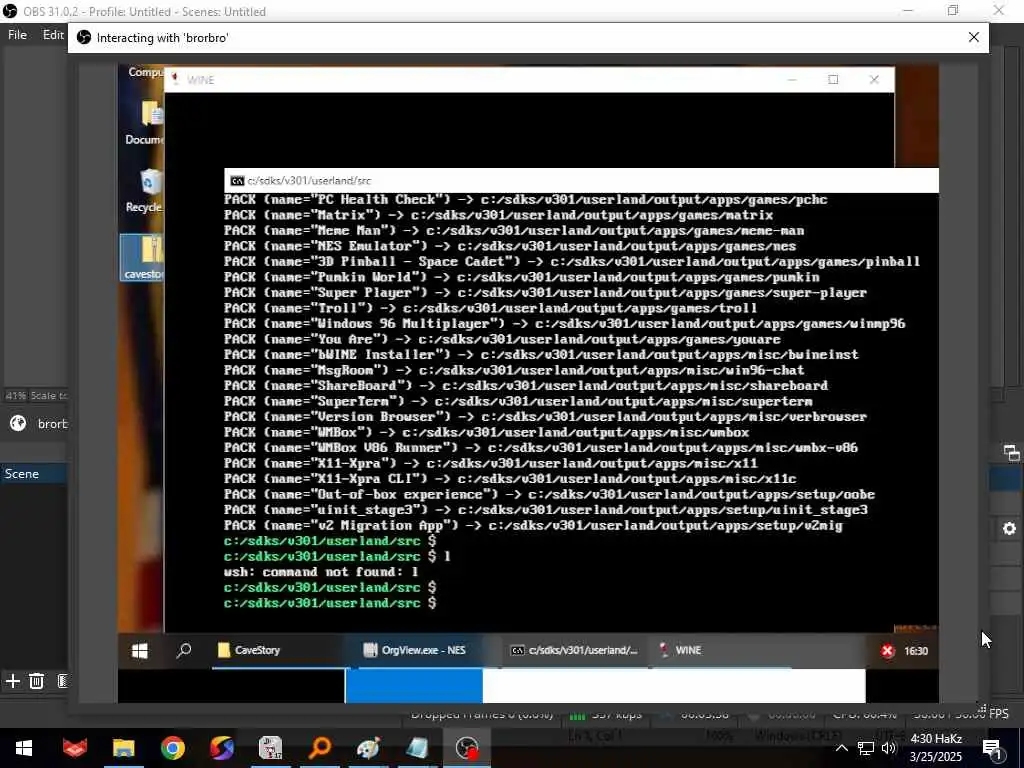Screen dimensions: 1024x768
Task: Click the 'ush: command not found: l' line
Action: point(321,572)
